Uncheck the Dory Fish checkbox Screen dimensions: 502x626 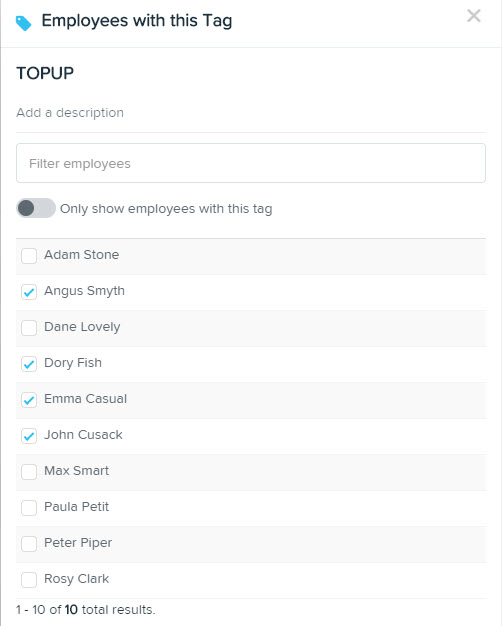[x=29, y=364]
